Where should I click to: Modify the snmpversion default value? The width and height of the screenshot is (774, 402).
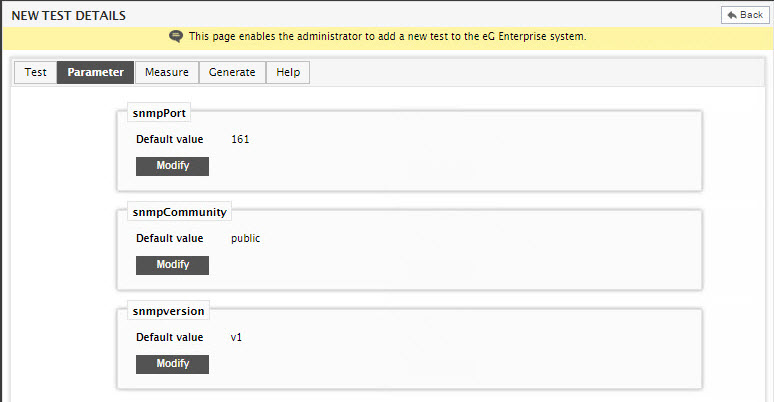pyautogui.click(x=172, y=364)
